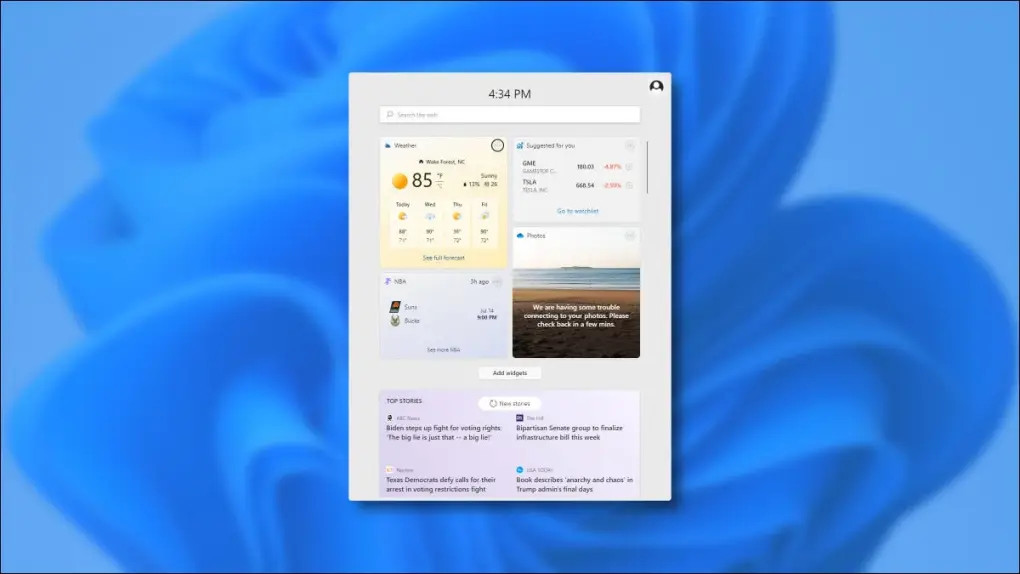Open Biden steps up fight for voting rights story
Image resolution: width=1020 pixels, height=574 pixels.
(444, 433)
